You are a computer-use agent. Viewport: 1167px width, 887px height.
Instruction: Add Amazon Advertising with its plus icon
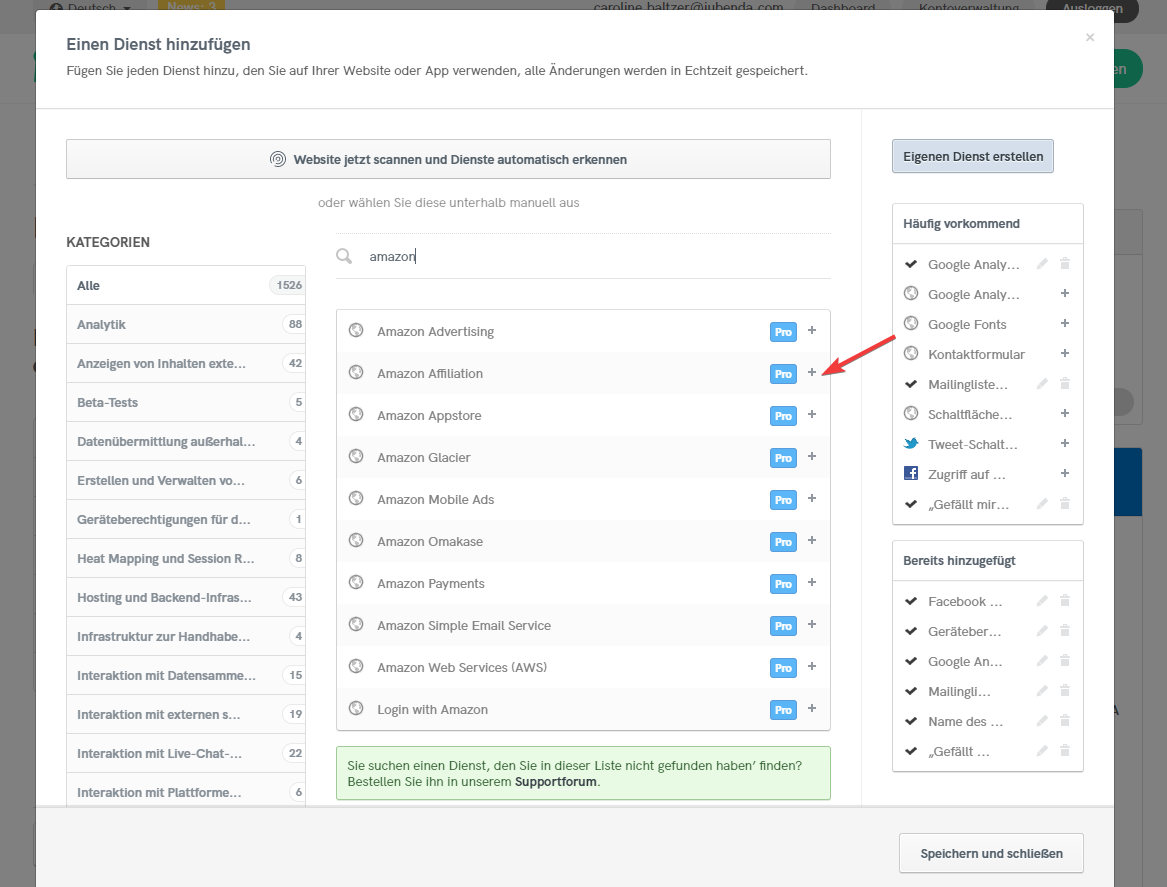(x=811, y=331)
